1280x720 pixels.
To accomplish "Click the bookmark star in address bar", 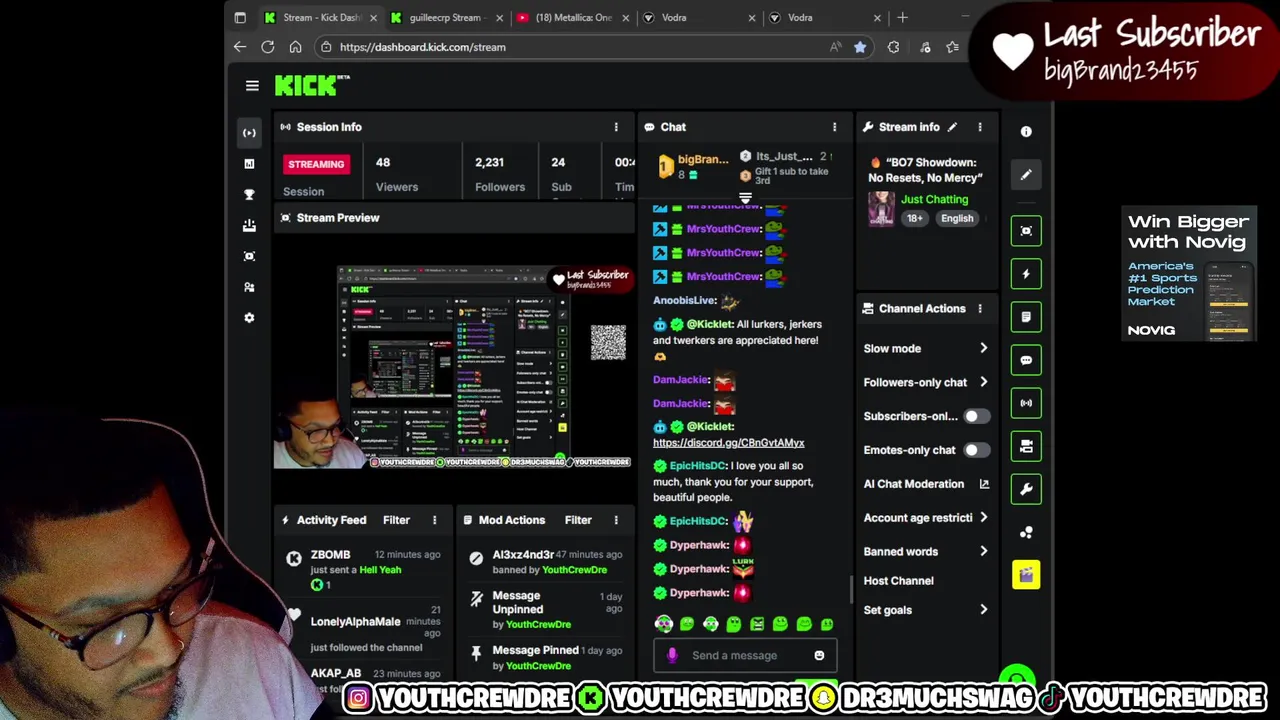I will pyautogui.click(x=860, y=47).
